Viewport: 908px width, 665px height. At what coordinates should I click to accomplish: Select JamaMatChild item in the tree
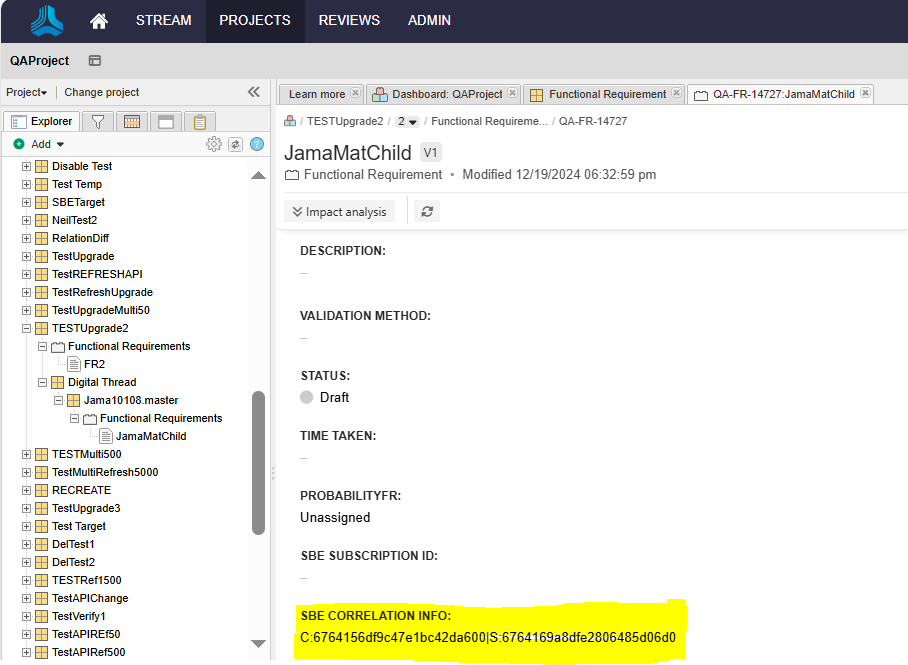click(151, 436)
